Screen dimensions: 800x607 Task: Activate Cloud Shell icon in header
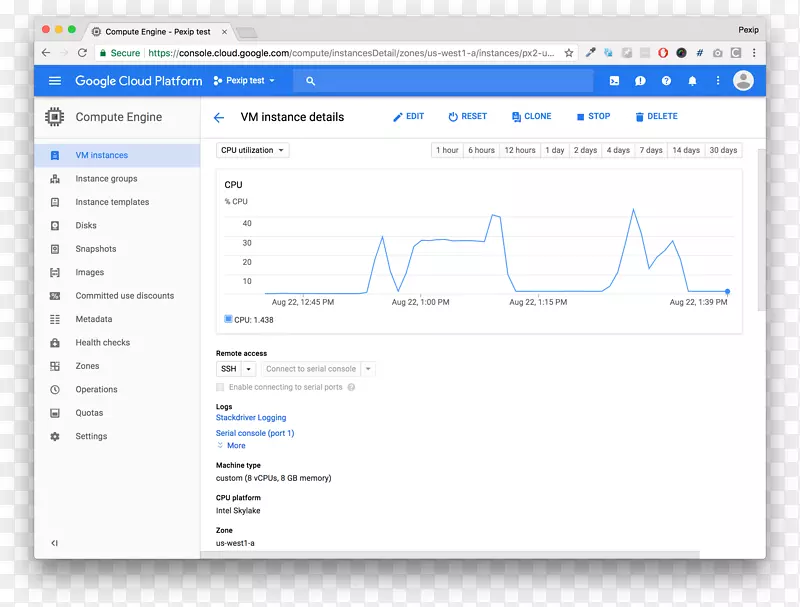[x=614, y=81]
